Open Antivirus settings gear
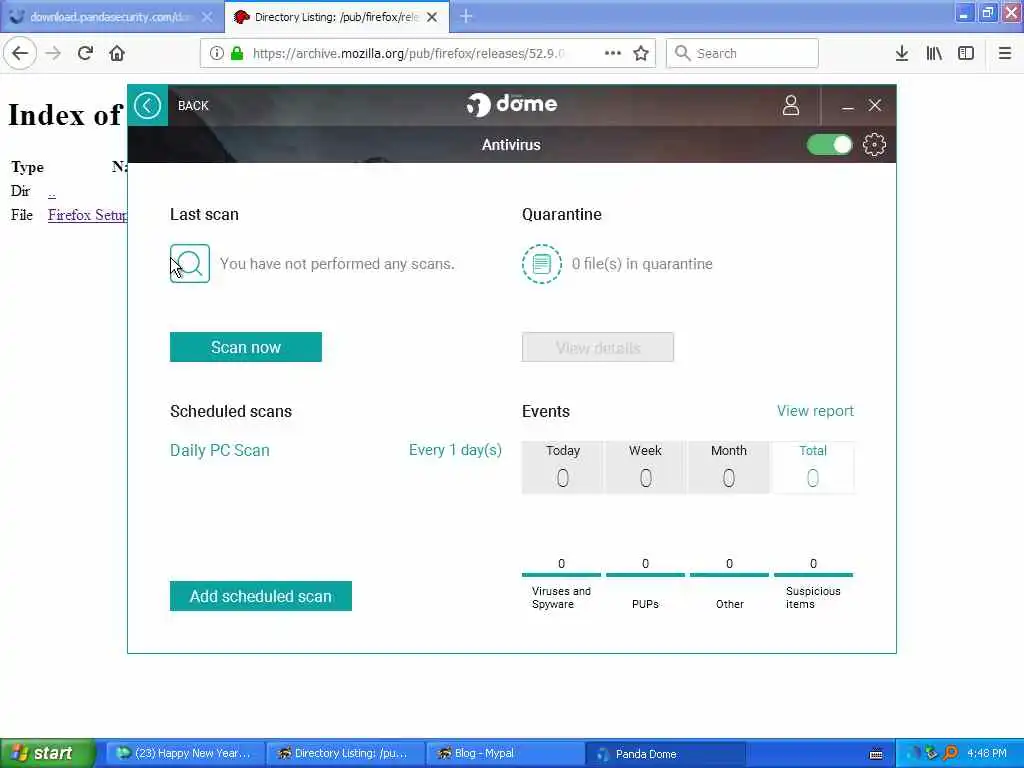 tap(874, 144)
